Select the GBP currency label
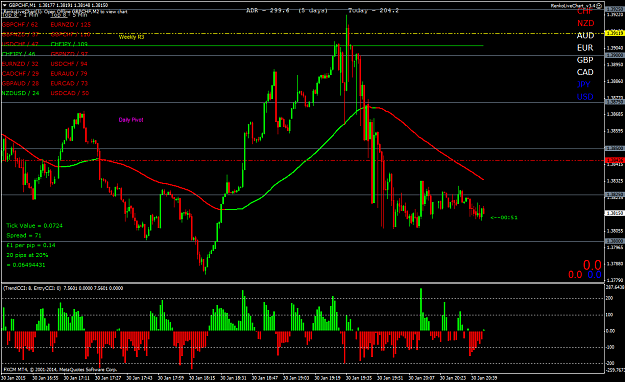The width and height of the screenshot is (625, 382). coord(585,60)
